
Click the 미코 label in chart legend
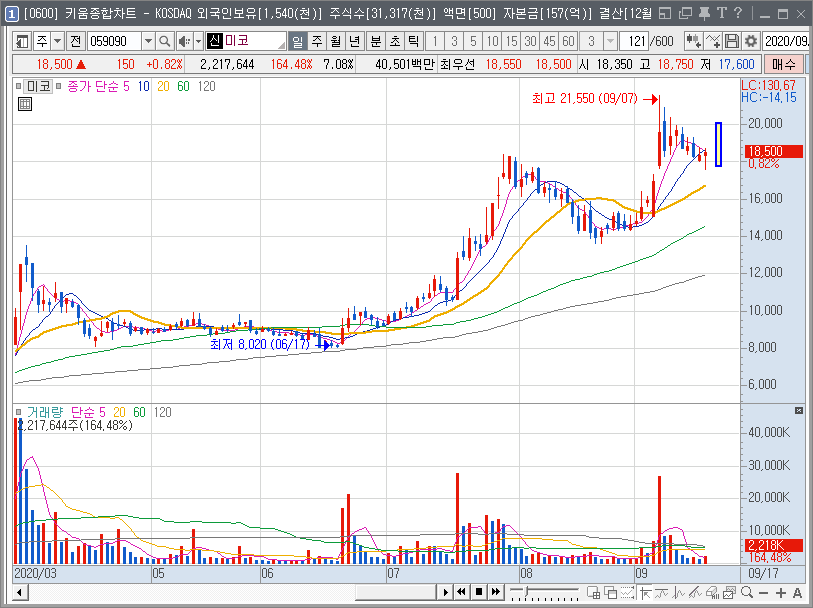(x=39, y=86)
